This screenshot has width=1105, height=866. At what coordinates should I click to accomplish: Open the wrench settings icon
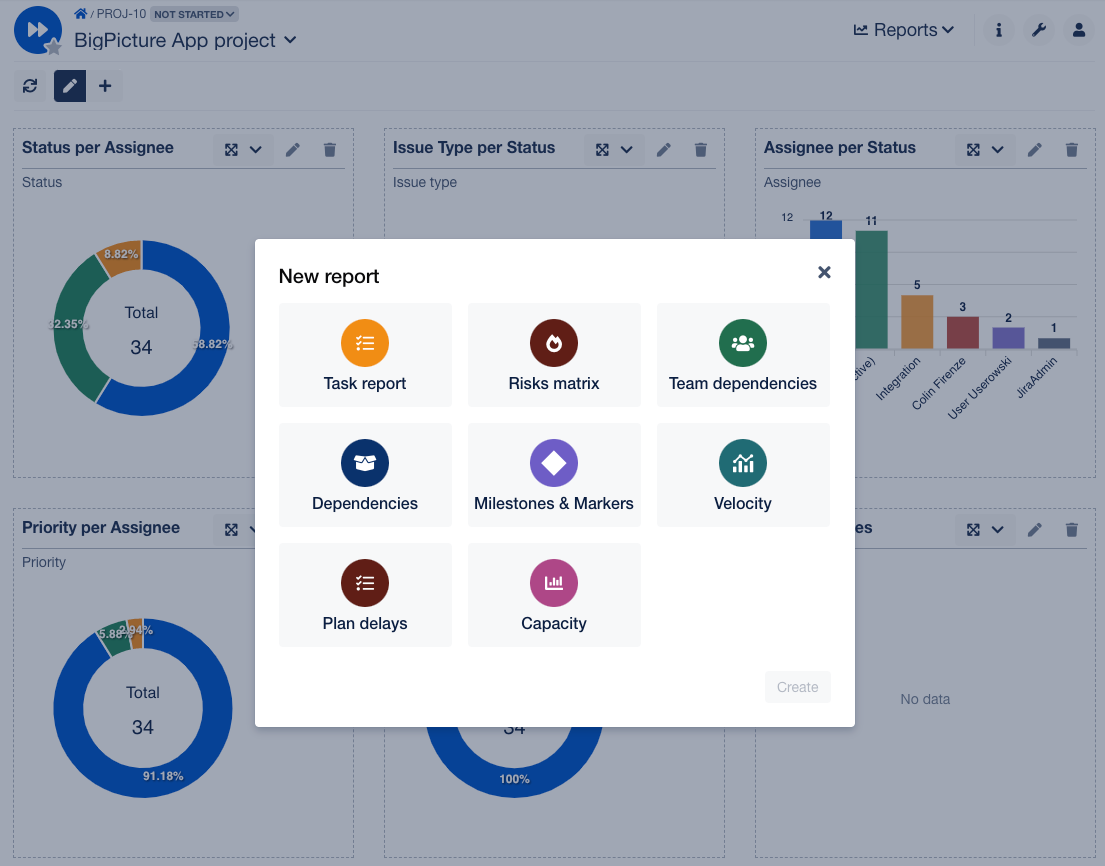coord(1039,30)
